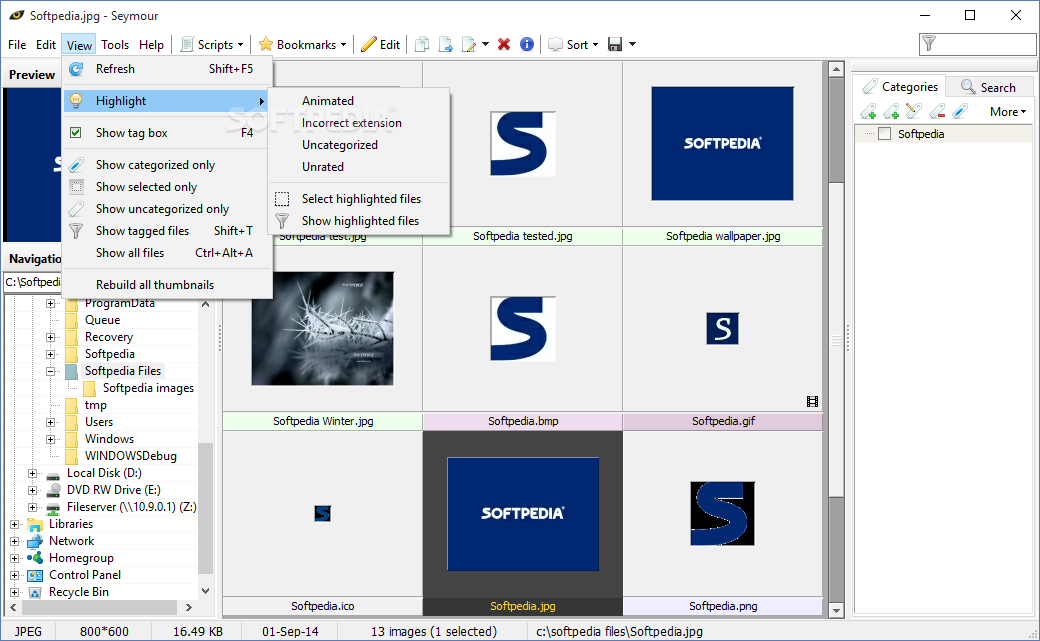Click the remove category tag minus icon
The width and height of the screenshot is (1040, 641).
[x=937, y=111]
